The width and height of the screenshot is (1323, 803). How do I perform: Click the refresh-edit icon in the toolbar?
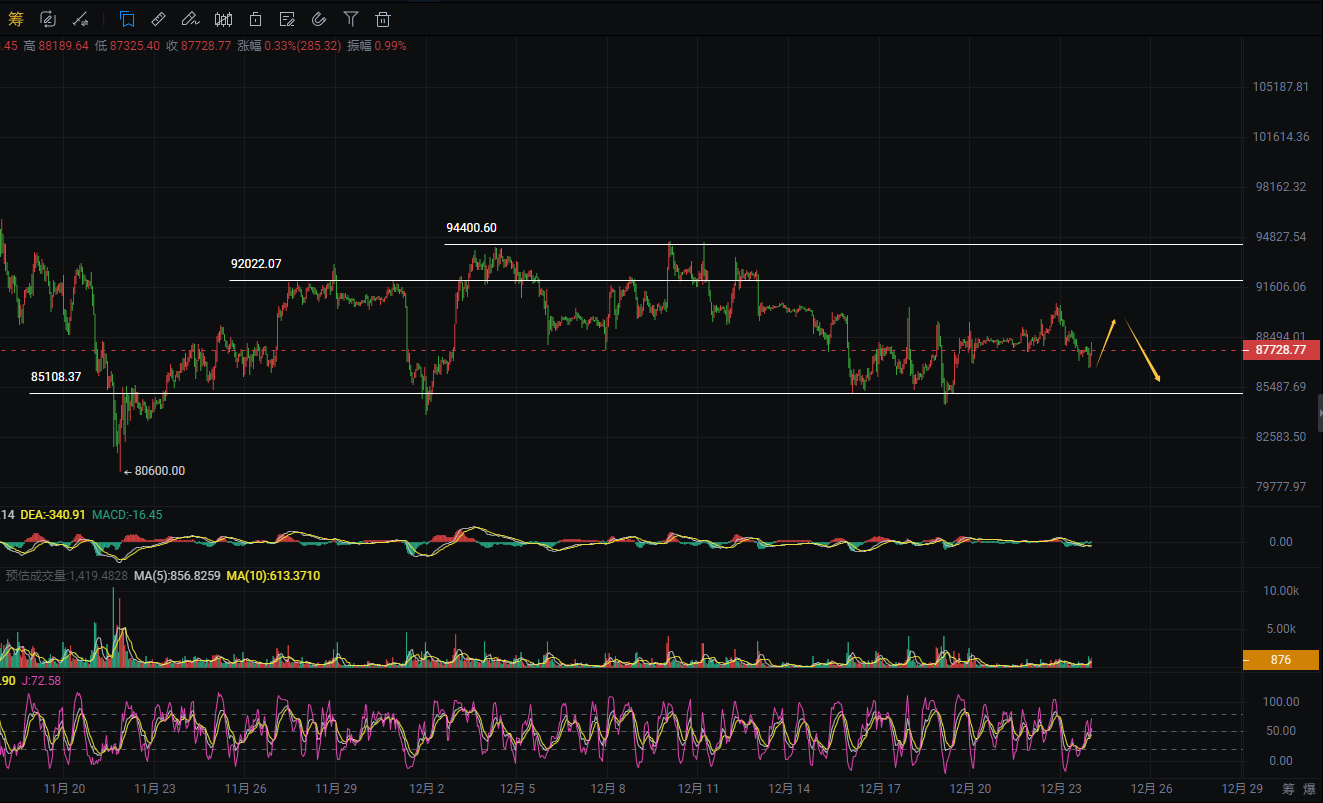coord(48,18)
